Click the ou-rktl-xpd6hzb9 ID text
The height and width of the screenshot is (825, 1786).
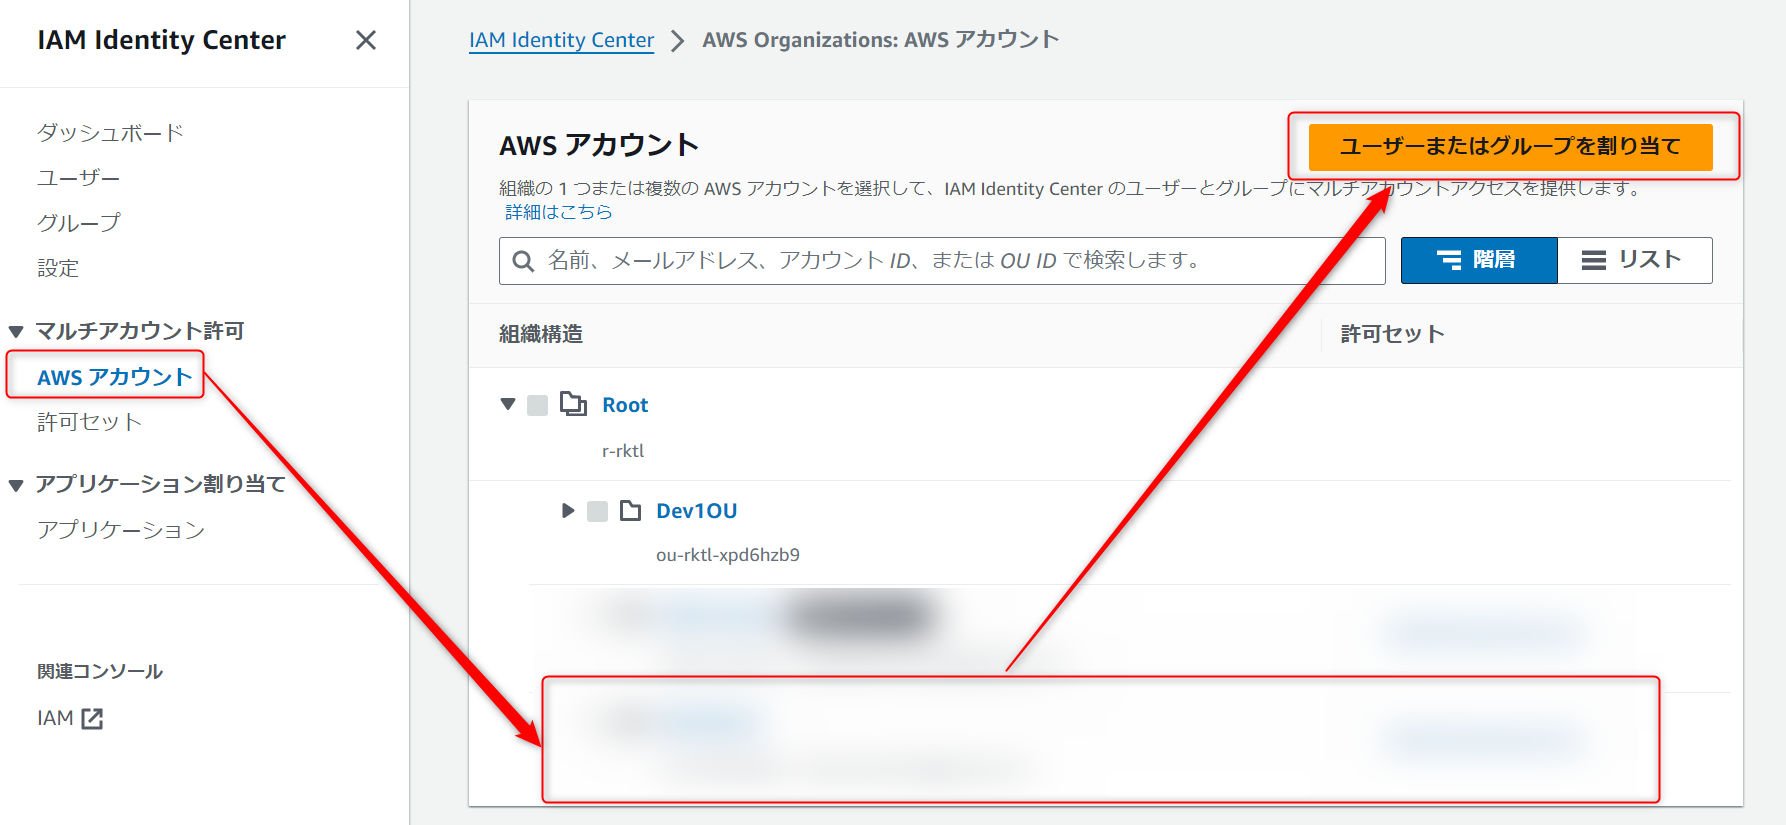click(728, 555)
